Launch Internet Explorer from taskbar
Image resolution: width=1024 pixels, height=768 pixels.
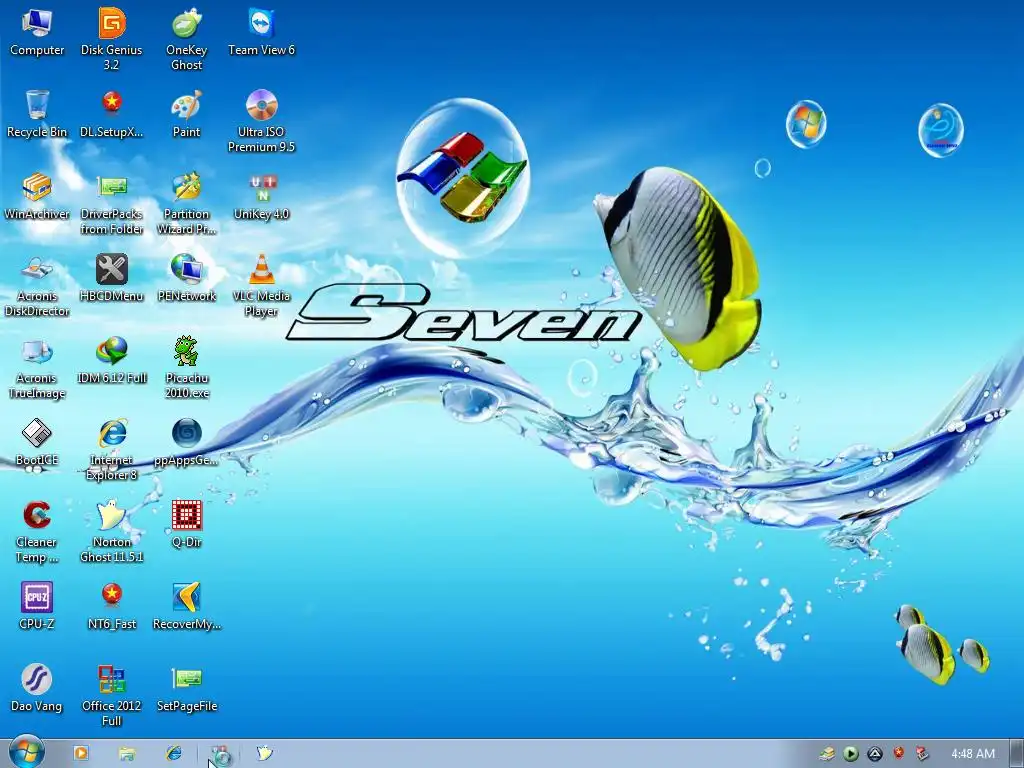coord(174,753)
